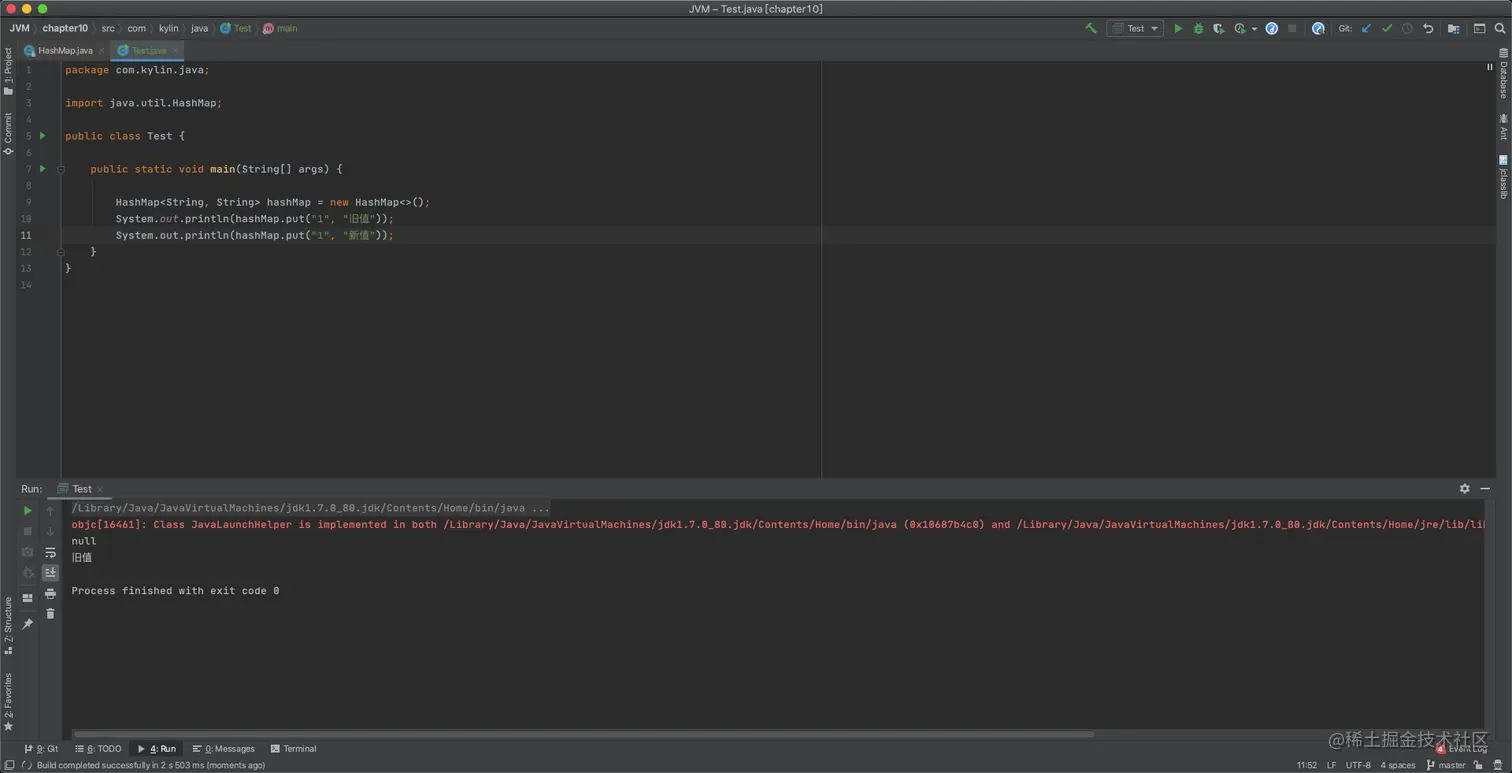Click chapter10 in the breadcrumb bar
1512x773 pixels.
65,28
